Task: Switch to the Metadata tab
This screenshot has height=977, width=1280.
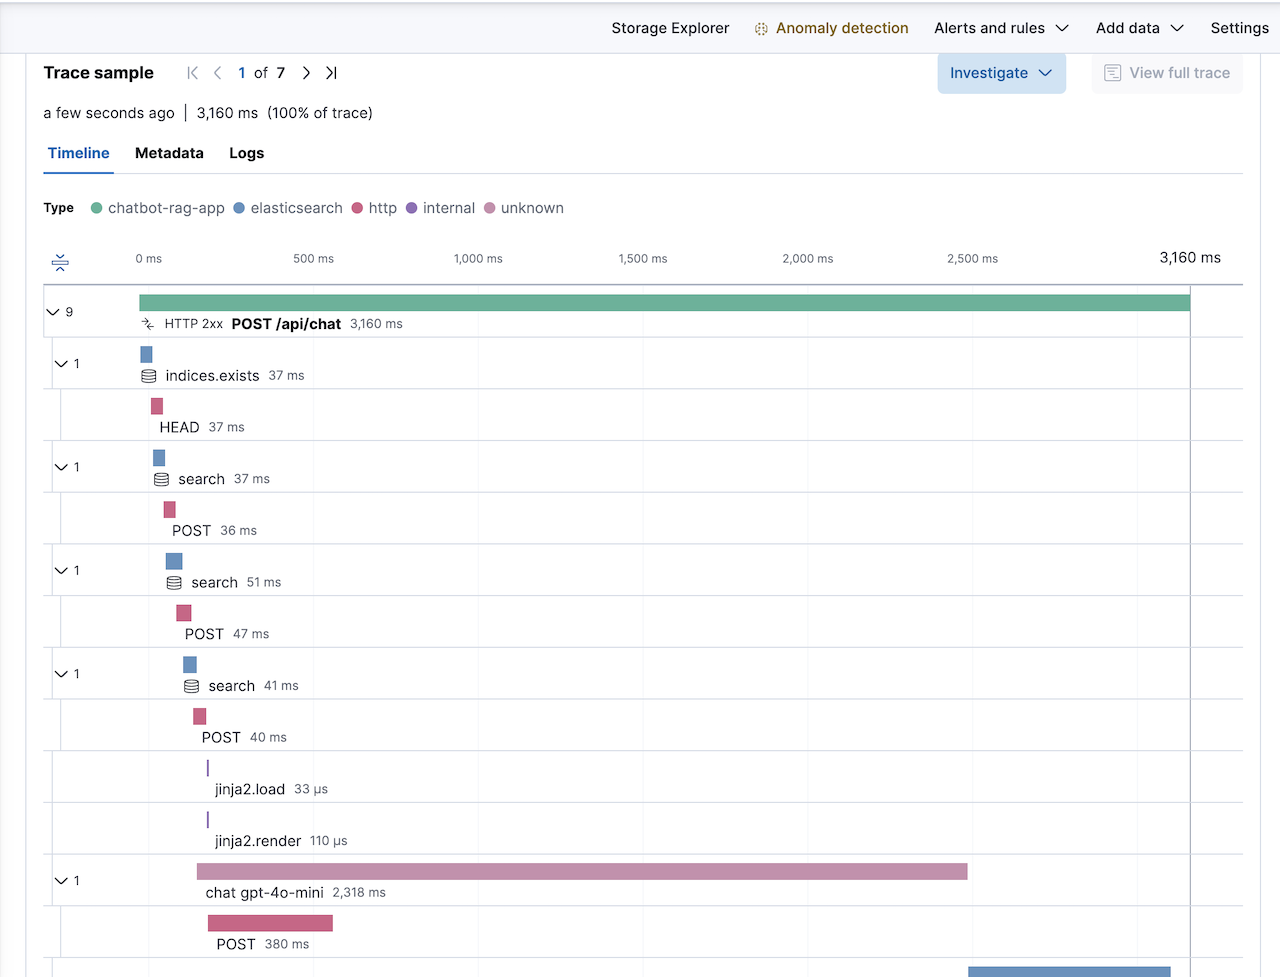Action: click(x=169, y=153)
